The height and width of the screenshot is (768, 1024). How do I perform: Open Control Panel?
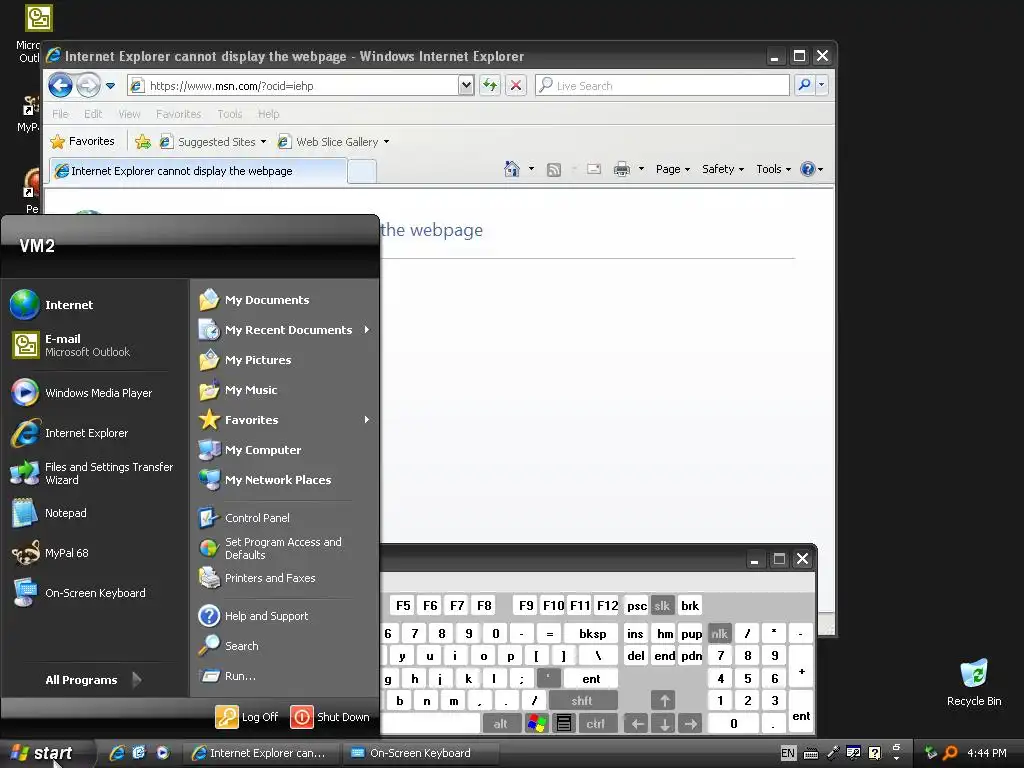(x=244, y=518)
